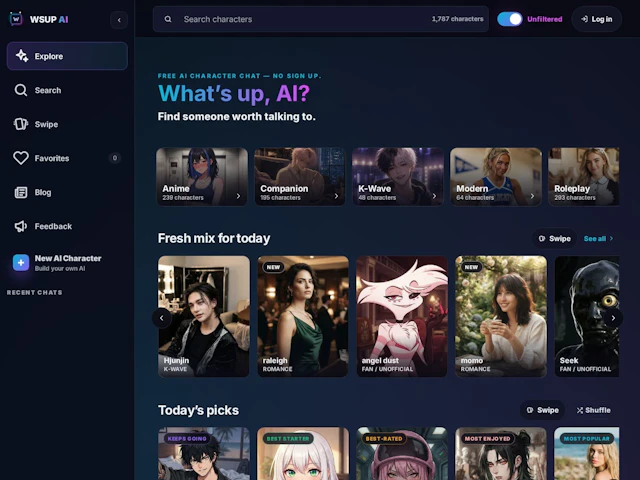Click the K-Wave card chevron arrow
Screen dimensions: 640x480
(434, 196)
